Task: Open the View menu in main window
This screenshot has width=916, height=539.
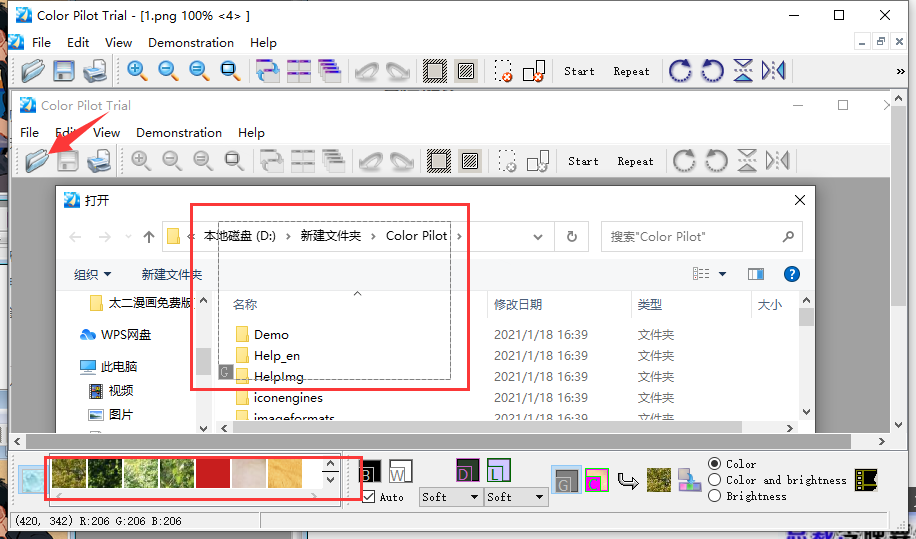Action: [119, 43]
